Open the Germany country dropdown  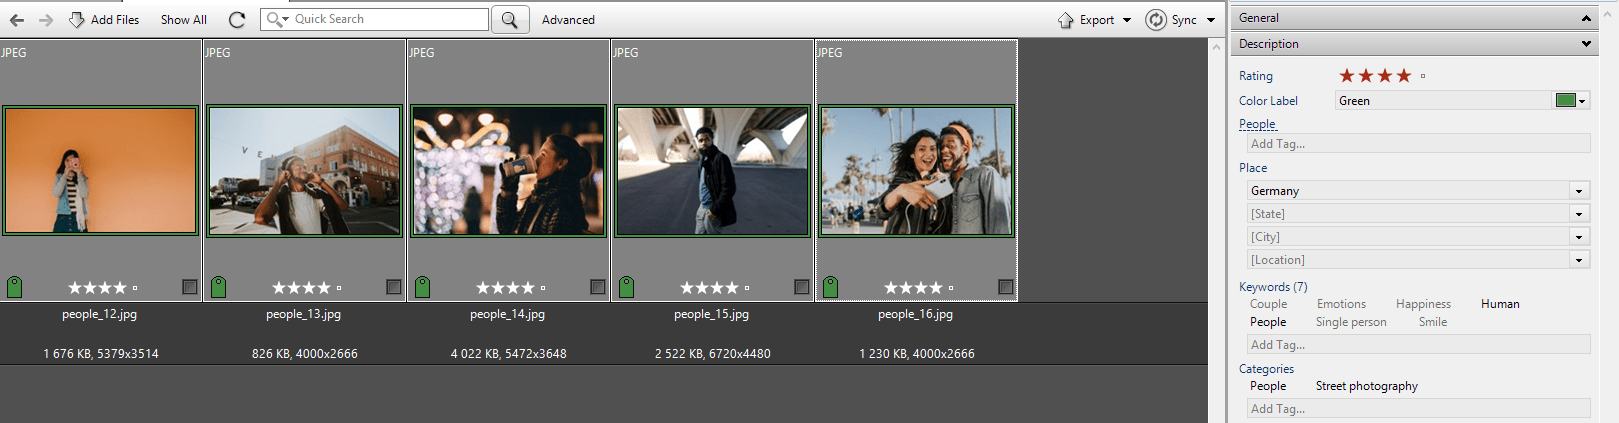coord(1579,191)
